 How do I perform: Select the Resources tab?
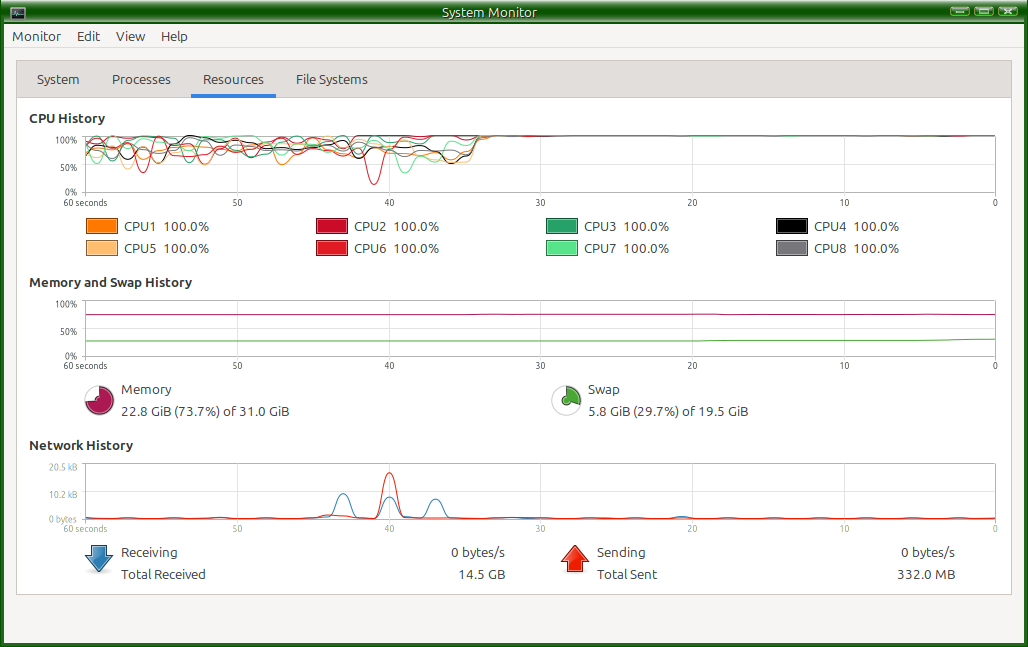click(233, 79)
